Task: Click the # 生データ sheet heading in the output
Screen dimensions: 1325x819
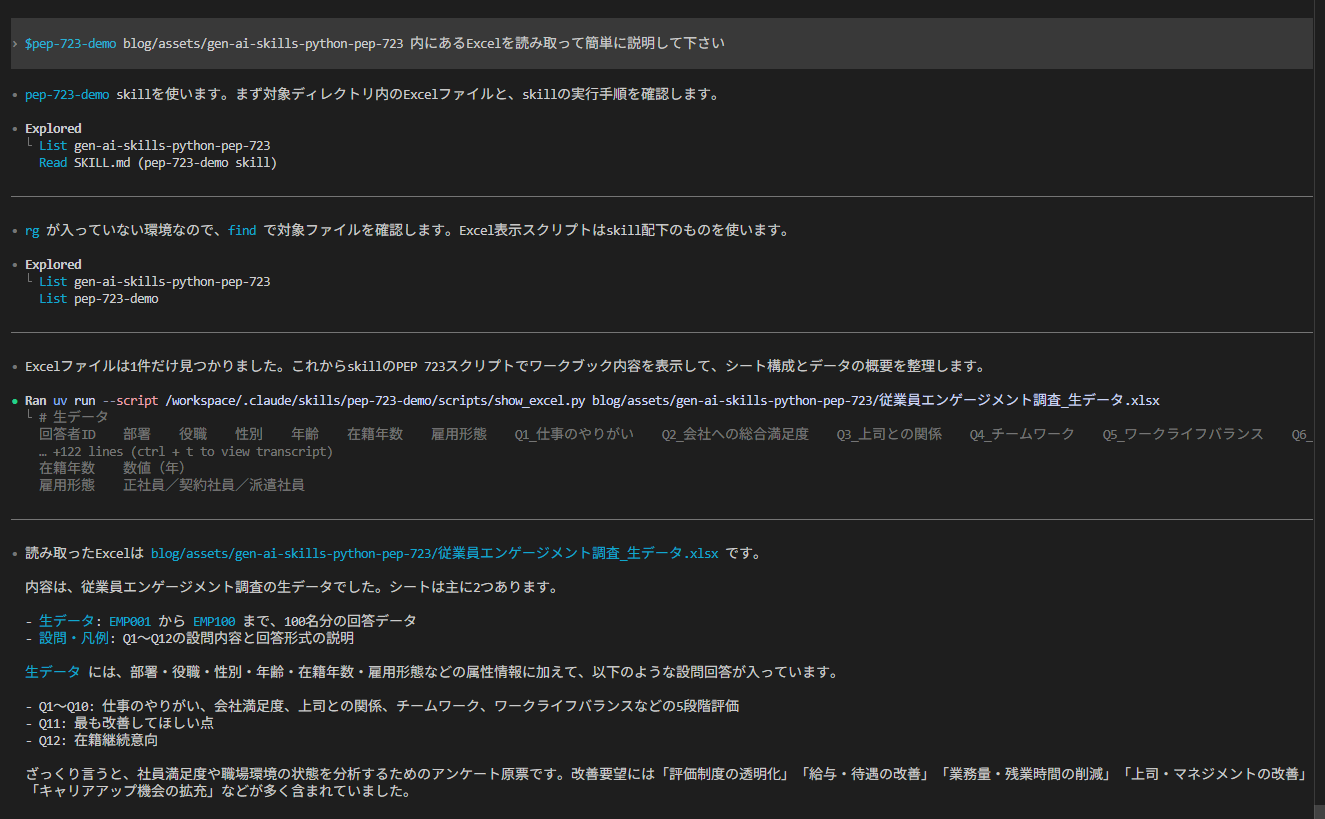Action: [74, 417]
